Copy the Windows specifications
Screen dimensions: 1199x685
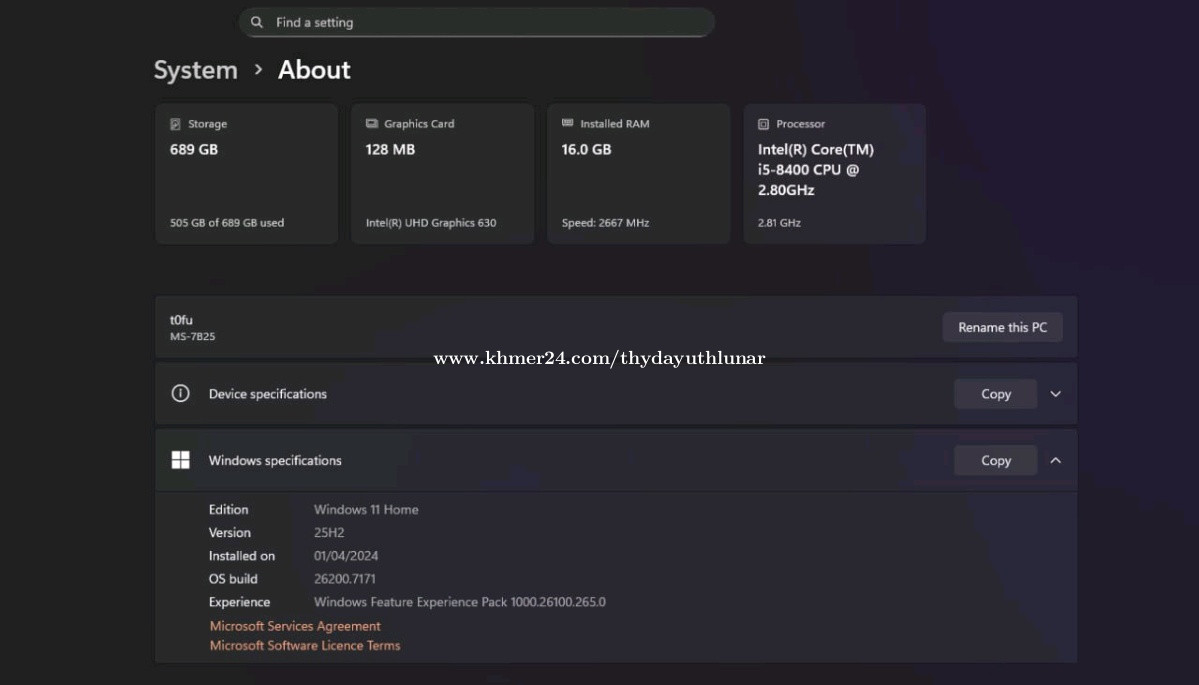tap(995, 461)
